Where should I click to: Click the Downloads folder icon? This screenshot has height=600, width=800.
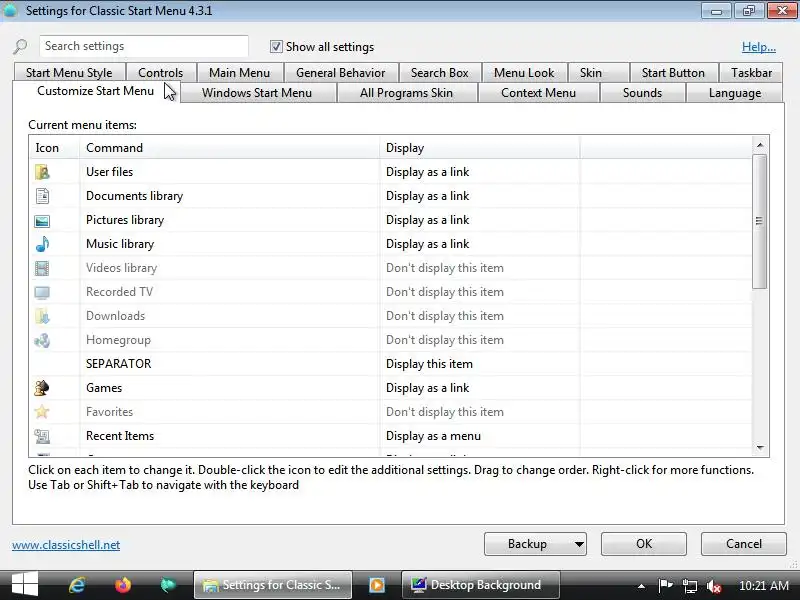click(x=42, y=316)
